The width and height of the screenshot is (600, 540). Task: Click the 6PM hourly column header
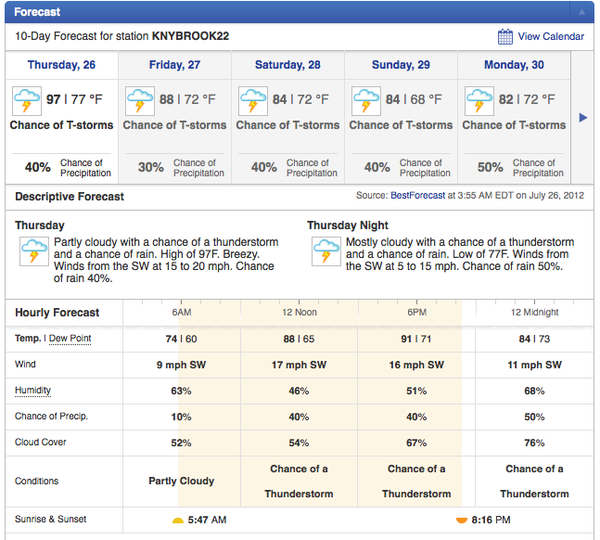click(417, 312)
